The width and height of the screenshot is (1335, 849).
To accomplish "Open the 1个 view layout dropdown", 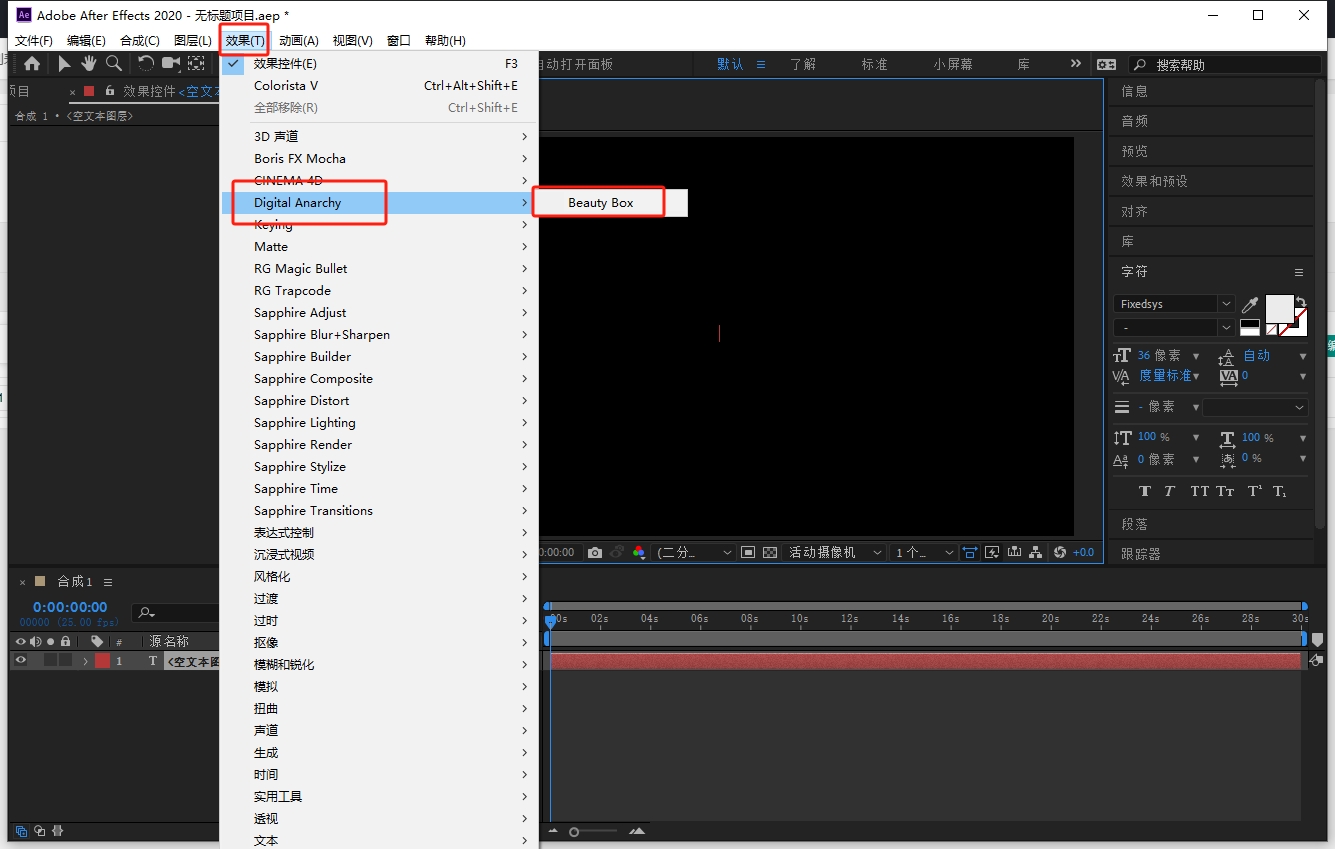I will [923, 552].
